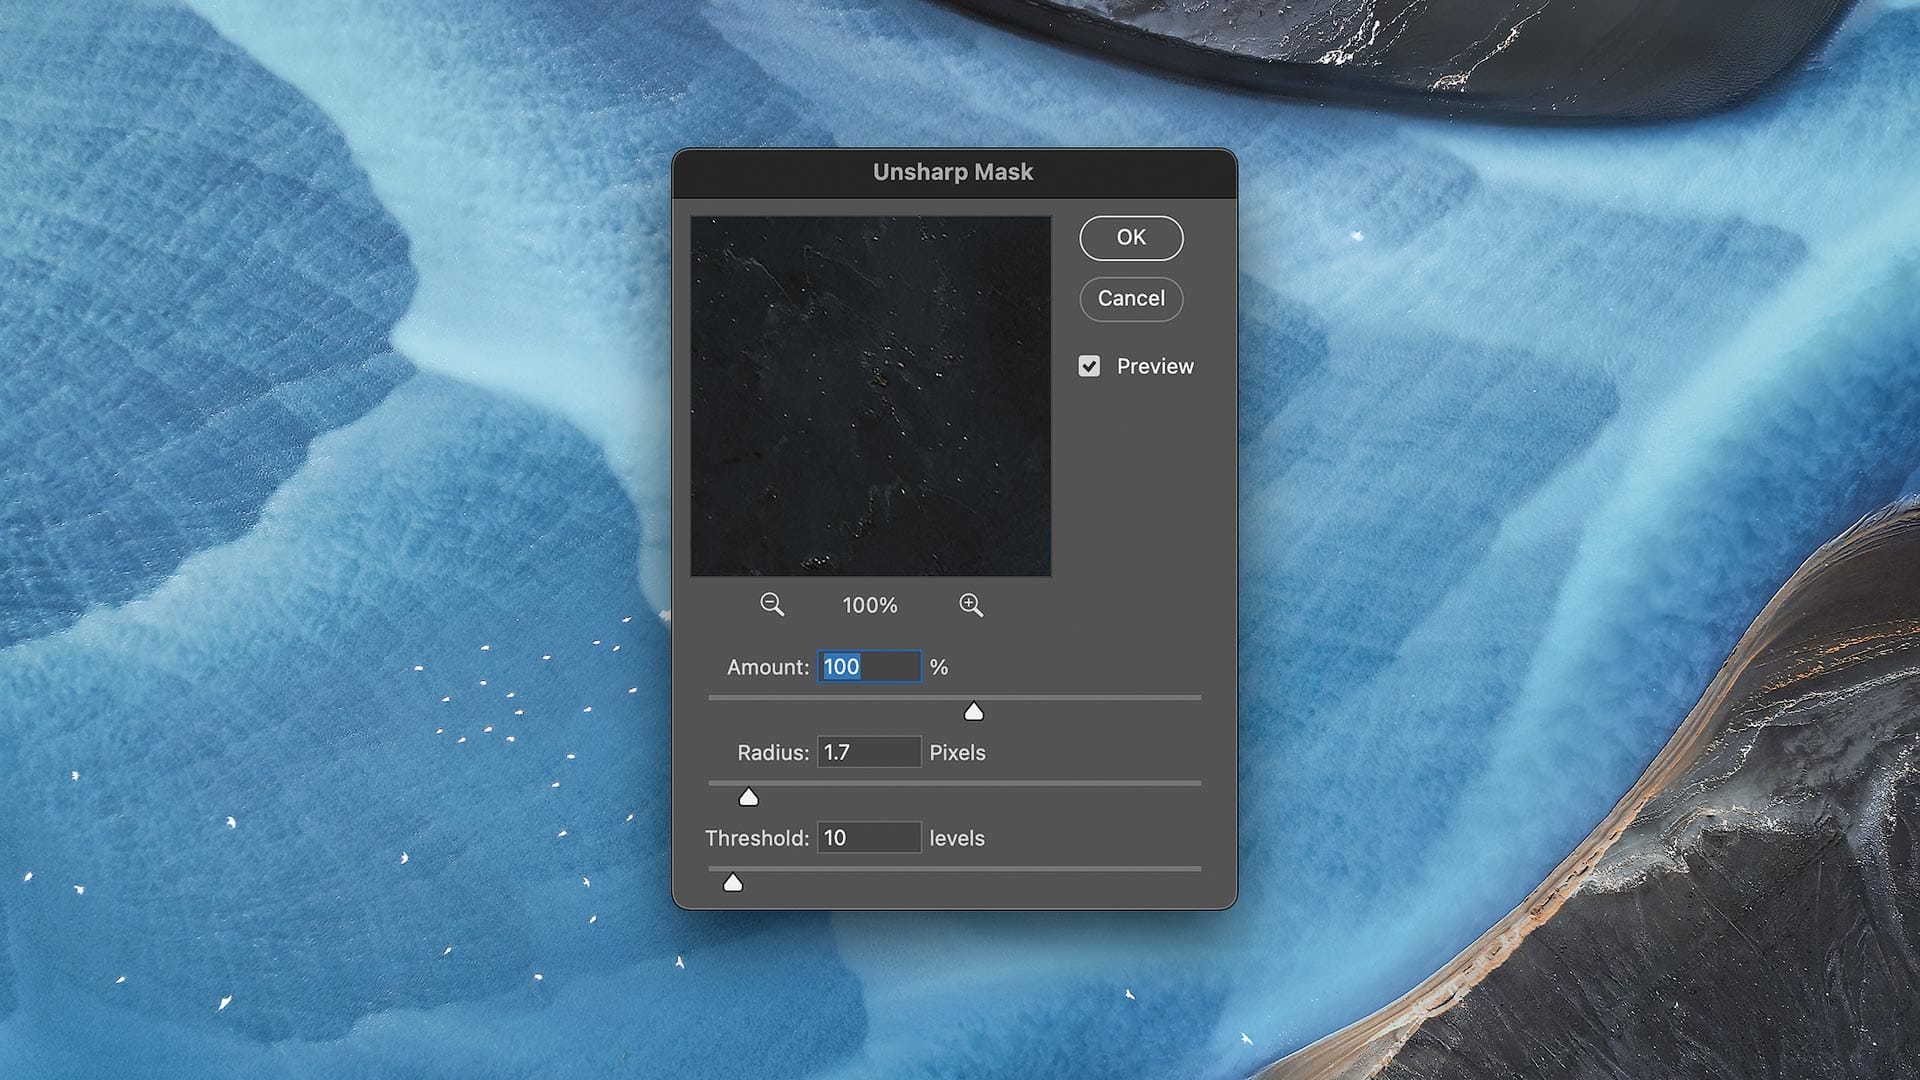Click the zoom-in magnifier icon below the preview
Viewport: 1920px width, 1080px height.
click(969, 604)
